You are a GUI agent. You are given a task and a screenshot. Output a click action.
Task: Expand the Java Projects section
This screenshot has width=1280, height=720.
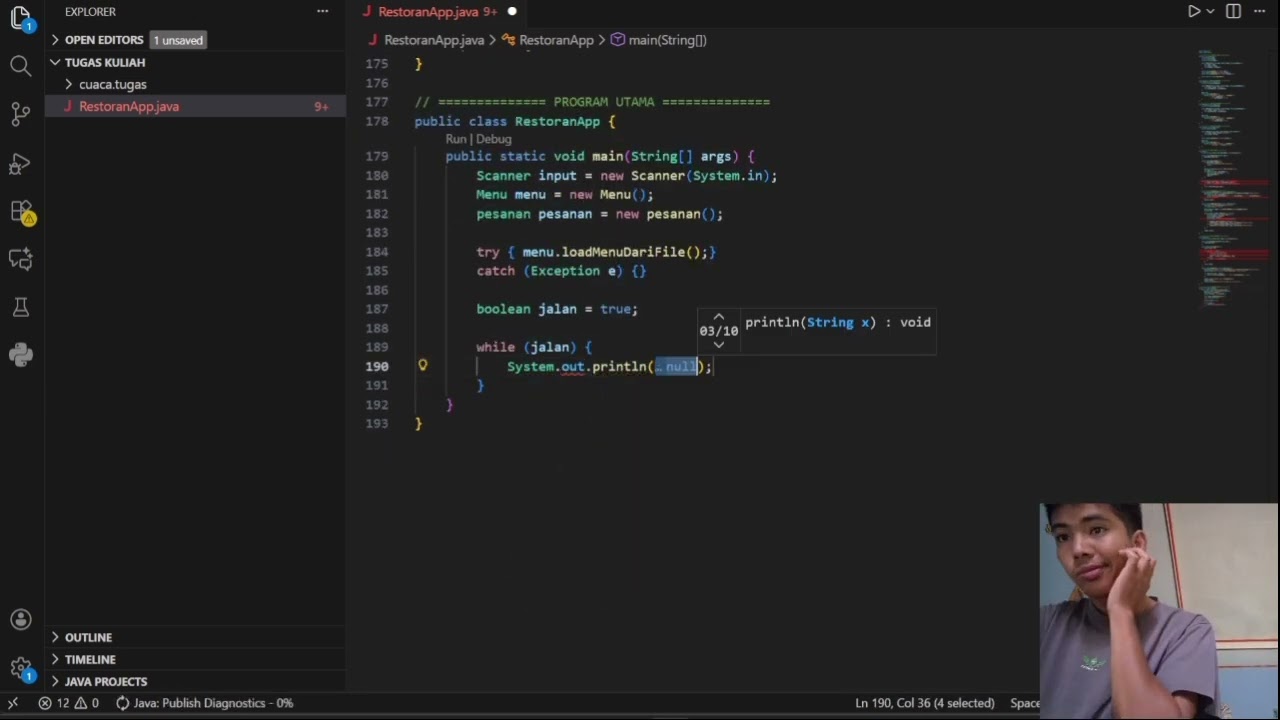pos(105,681)
